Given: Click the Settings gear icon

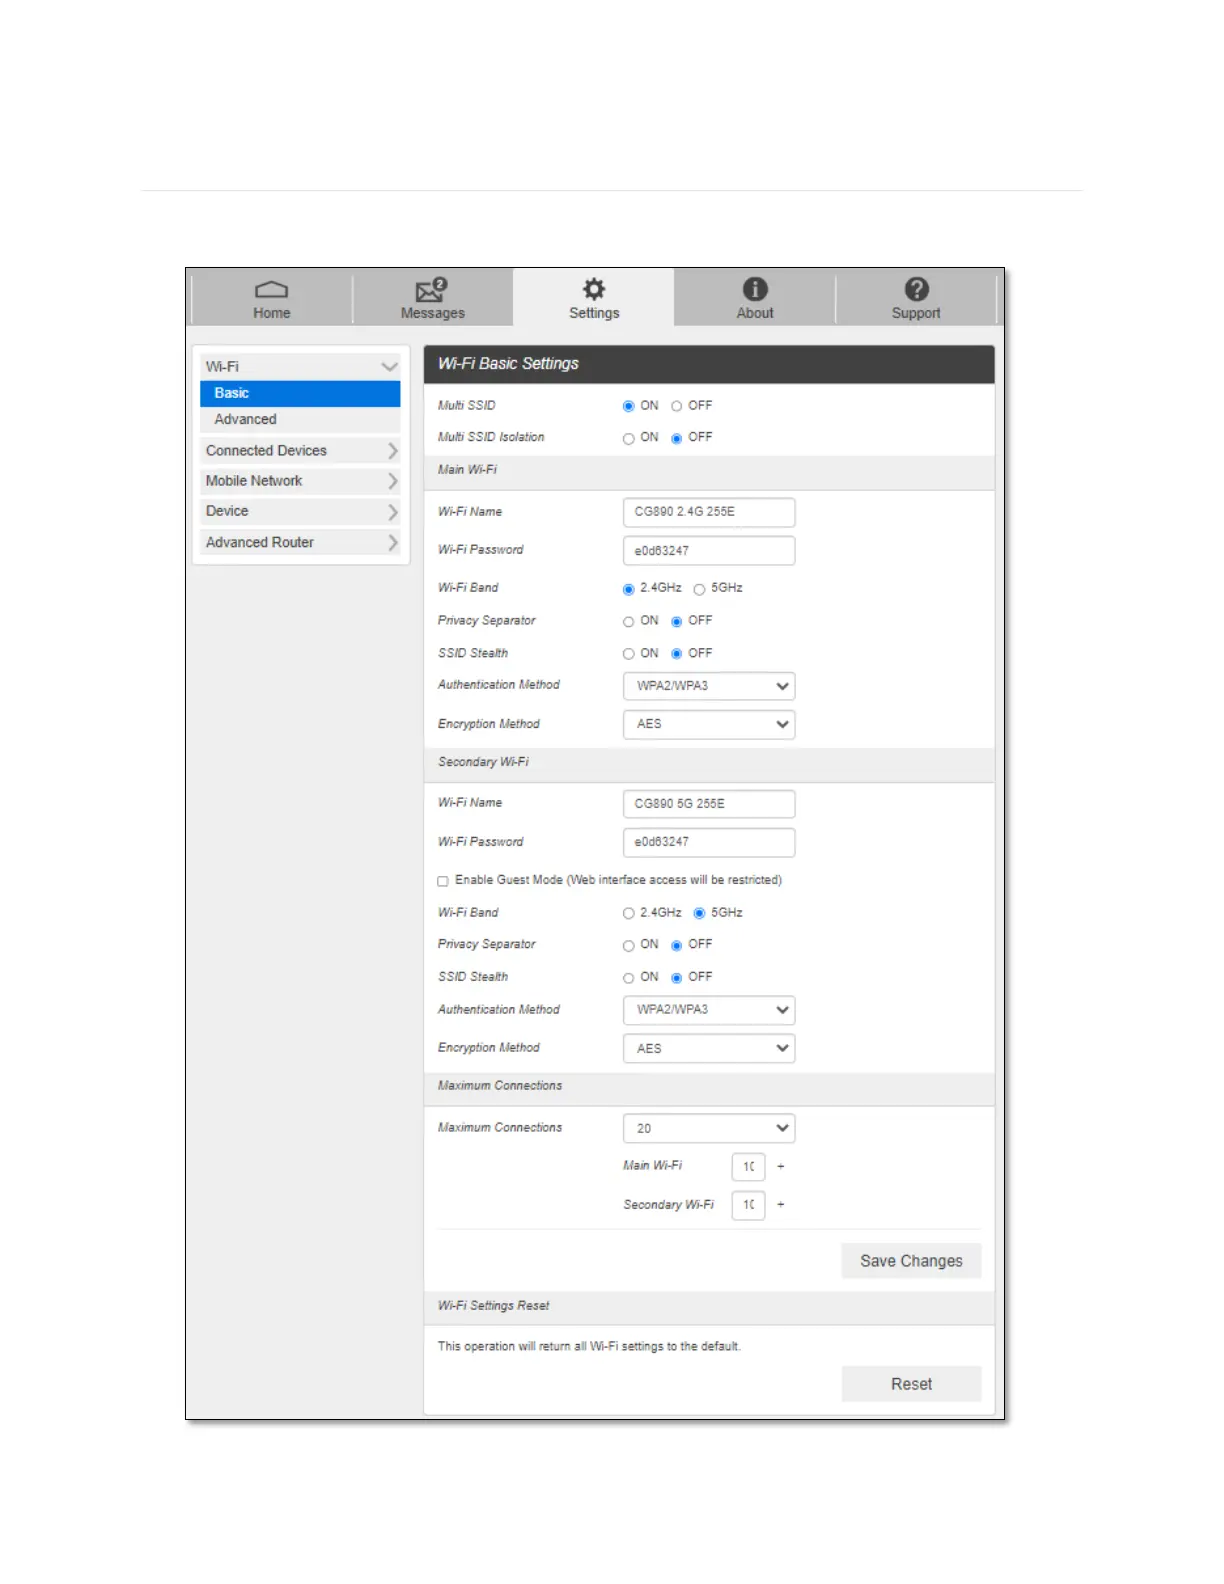Looking at the screenshot, I should pos(594,289).
